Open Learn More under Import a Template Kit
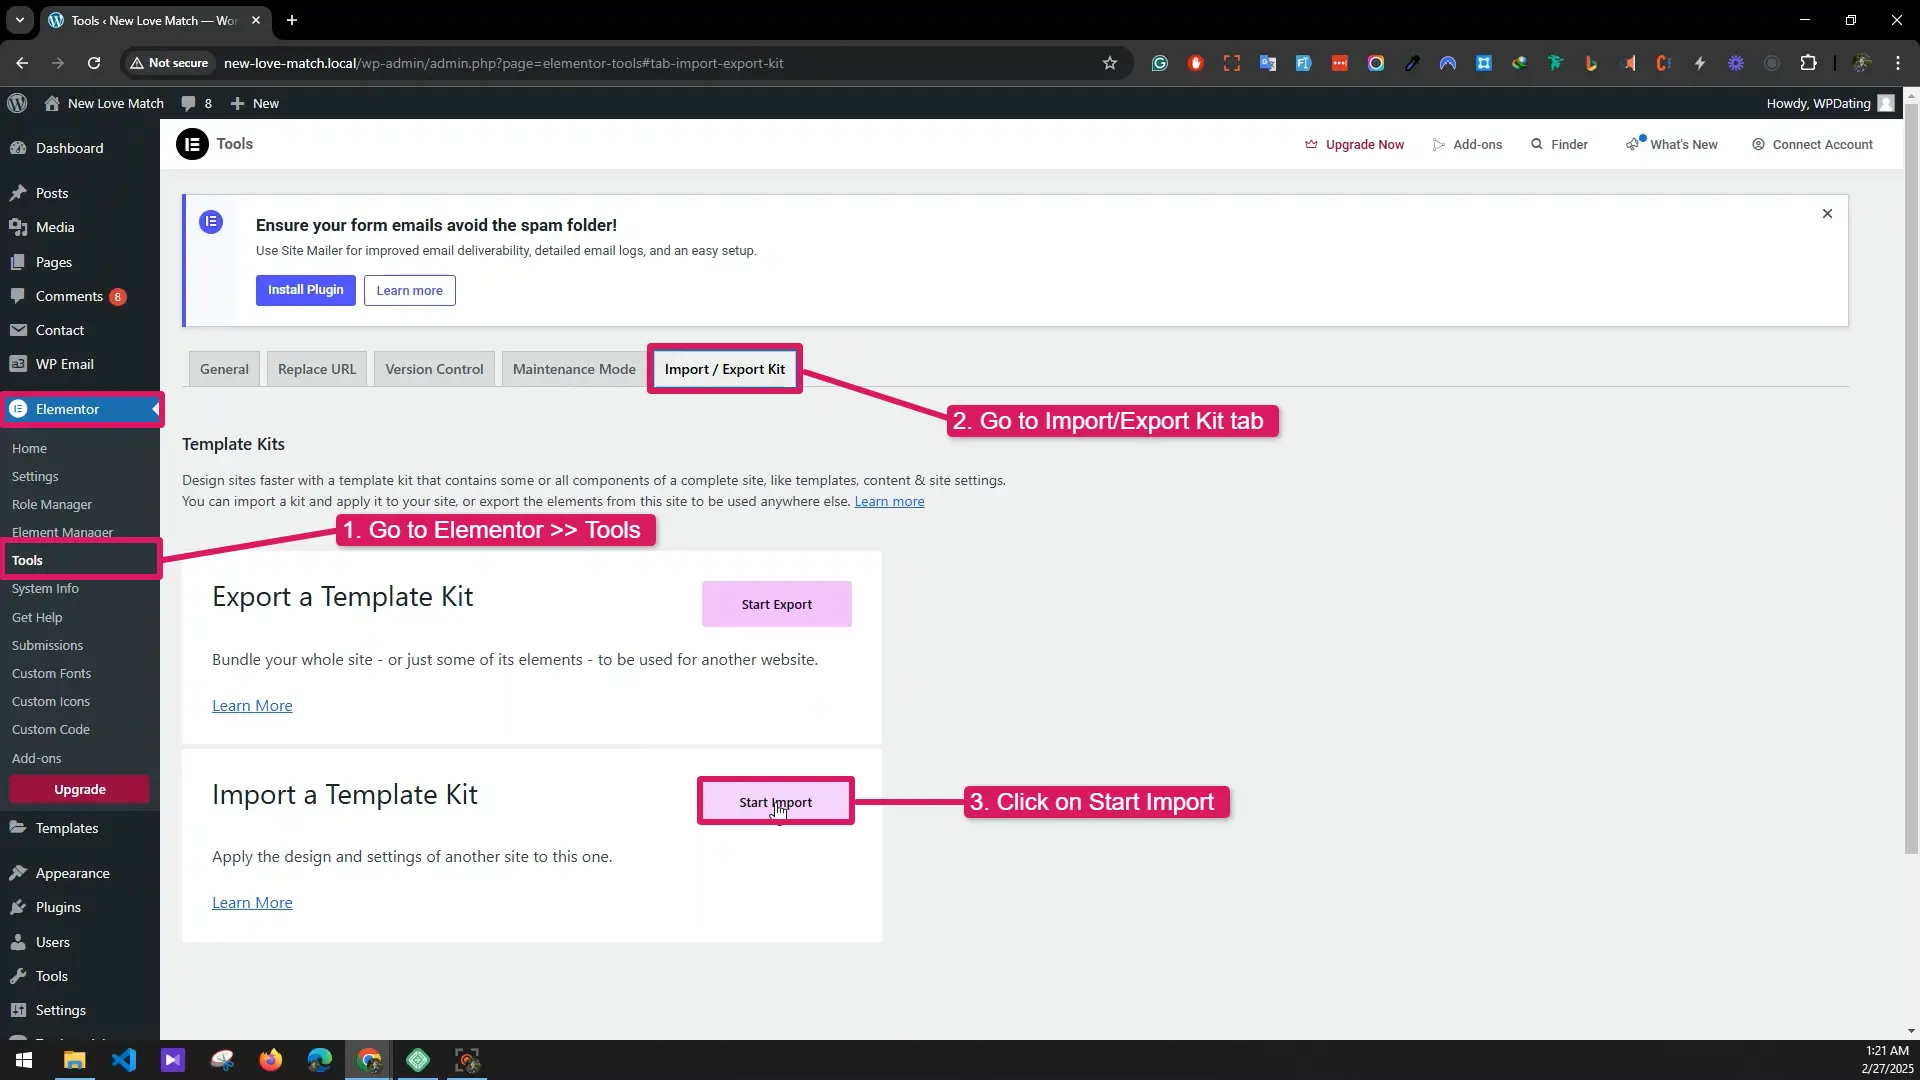Screen dimensions: 1920x1080 (252, 903)
